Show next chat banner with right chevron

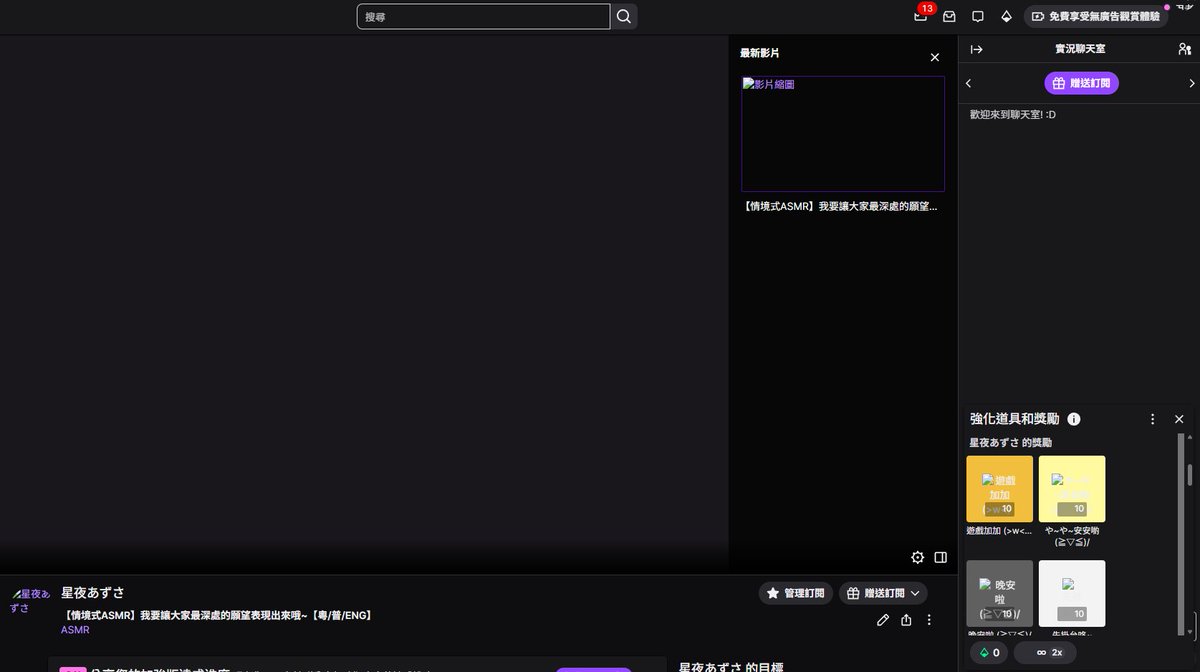(x=1191, y=84)
